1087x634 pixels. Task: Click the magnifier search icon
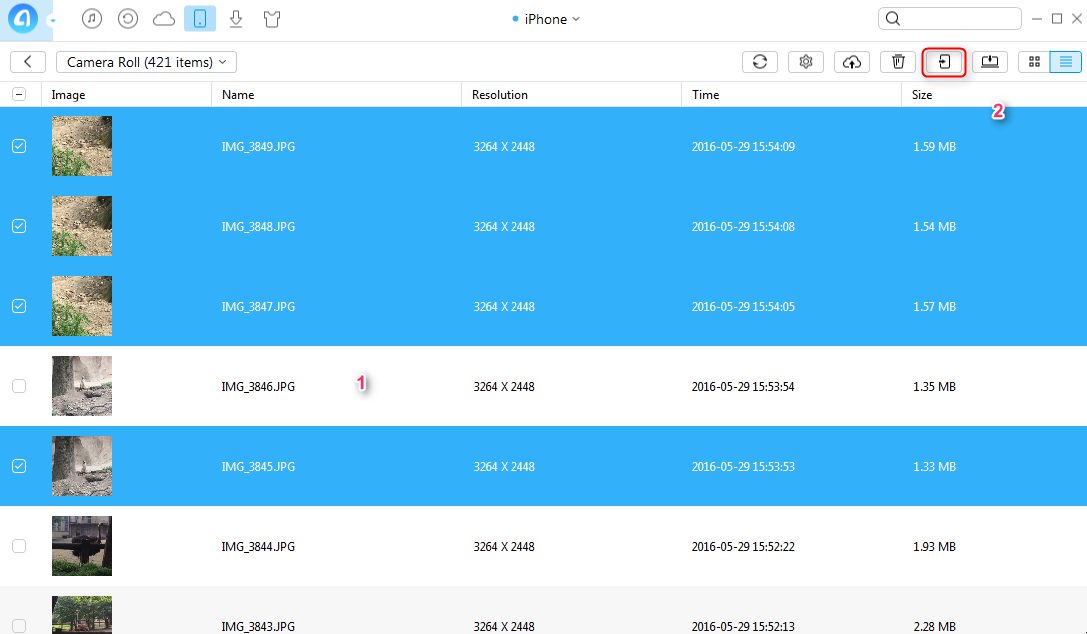click(893, 19)
